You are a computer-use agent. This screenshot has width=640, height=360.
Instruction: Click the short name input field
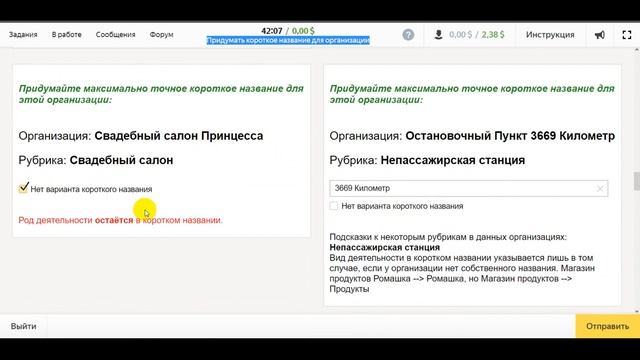pyautogui.click(x=469, y=189)
